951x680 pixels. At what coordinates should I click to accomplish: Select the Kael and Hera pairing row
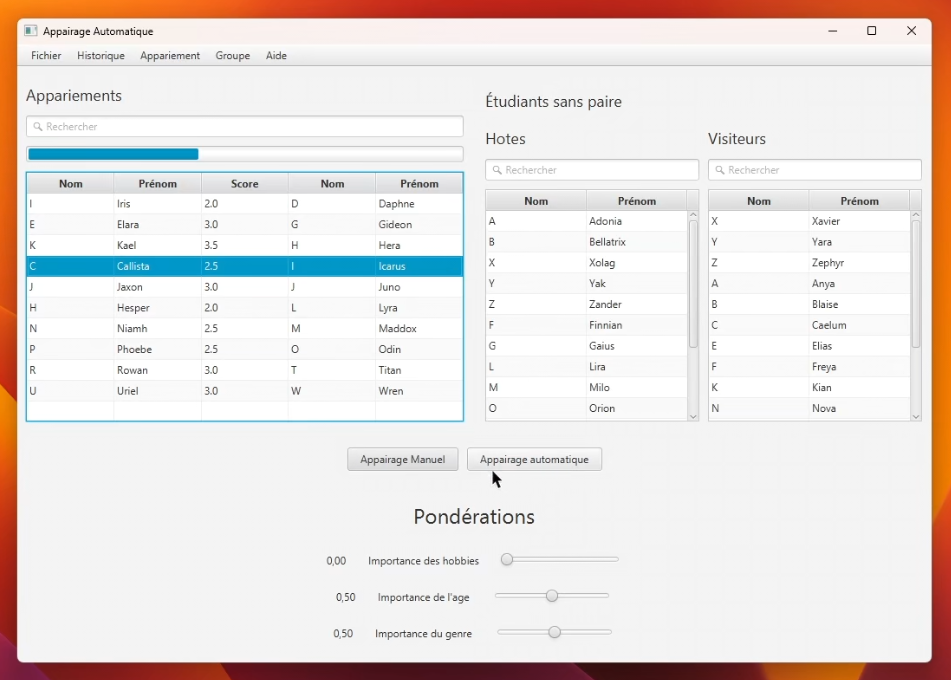tap(244, 245)
